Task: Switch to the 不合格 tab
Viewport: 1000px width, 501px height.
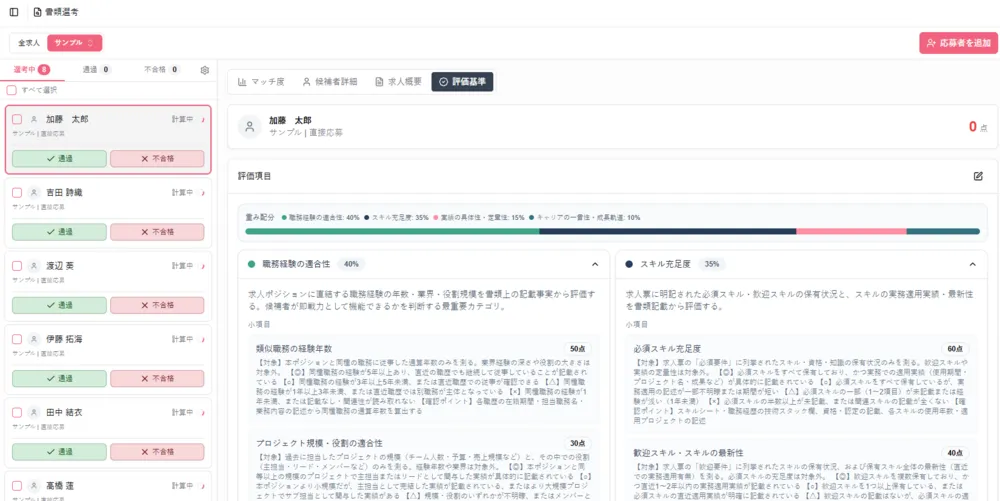Action: (x=162, y=69)
